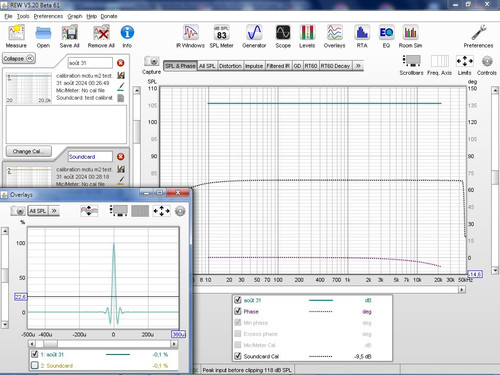Switch to the Distortion tab
Image resolution: width=500 pixels, height=375 pixels.
[230, 66]
